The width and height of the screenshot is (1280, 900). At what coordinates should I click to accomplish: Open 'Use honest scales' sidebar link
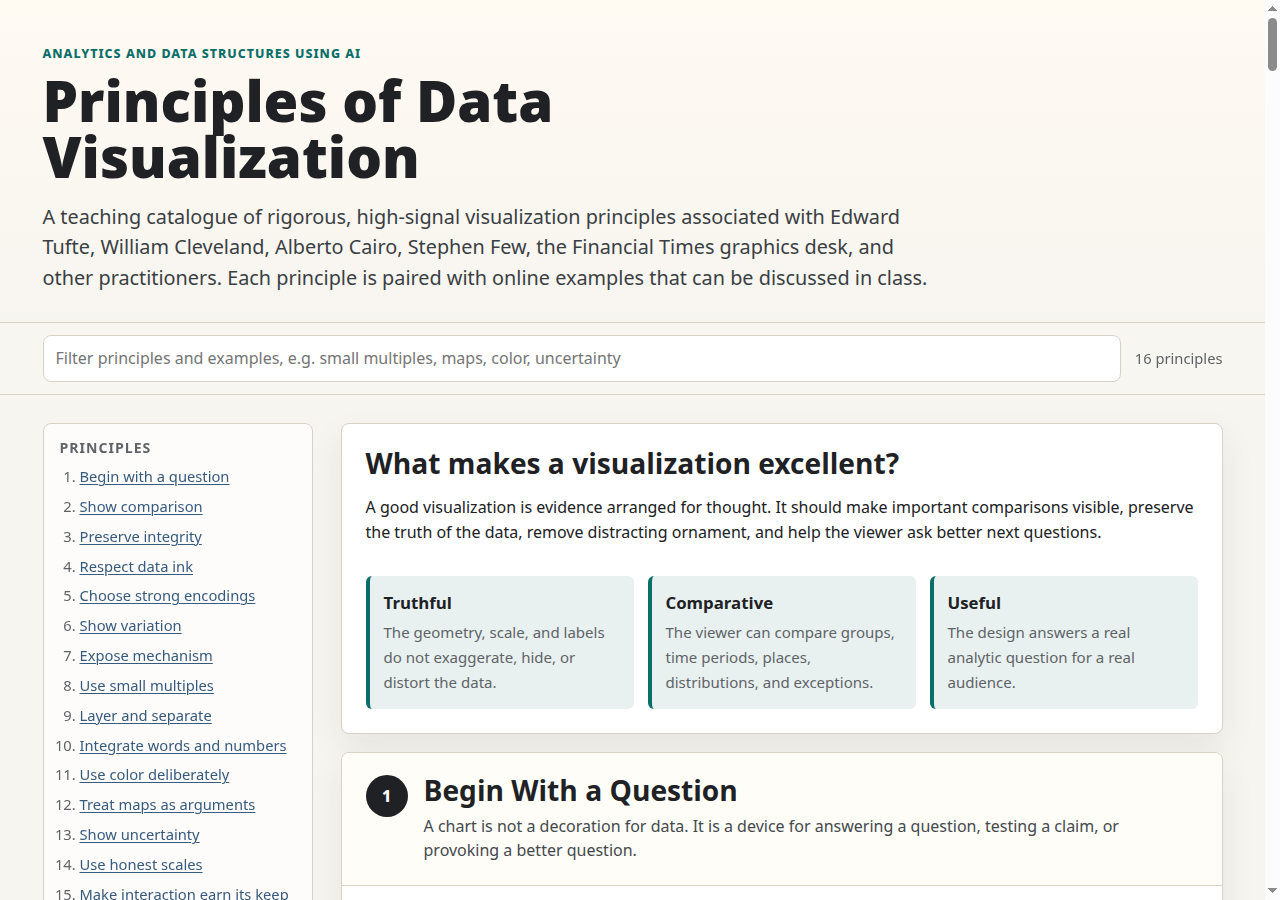point(141,865)
